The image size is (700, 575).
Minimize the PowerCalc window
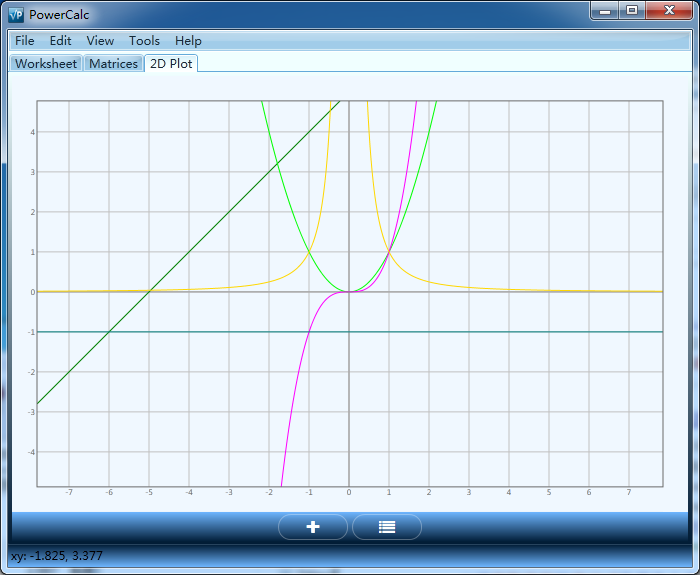click(x=605, y=11)
